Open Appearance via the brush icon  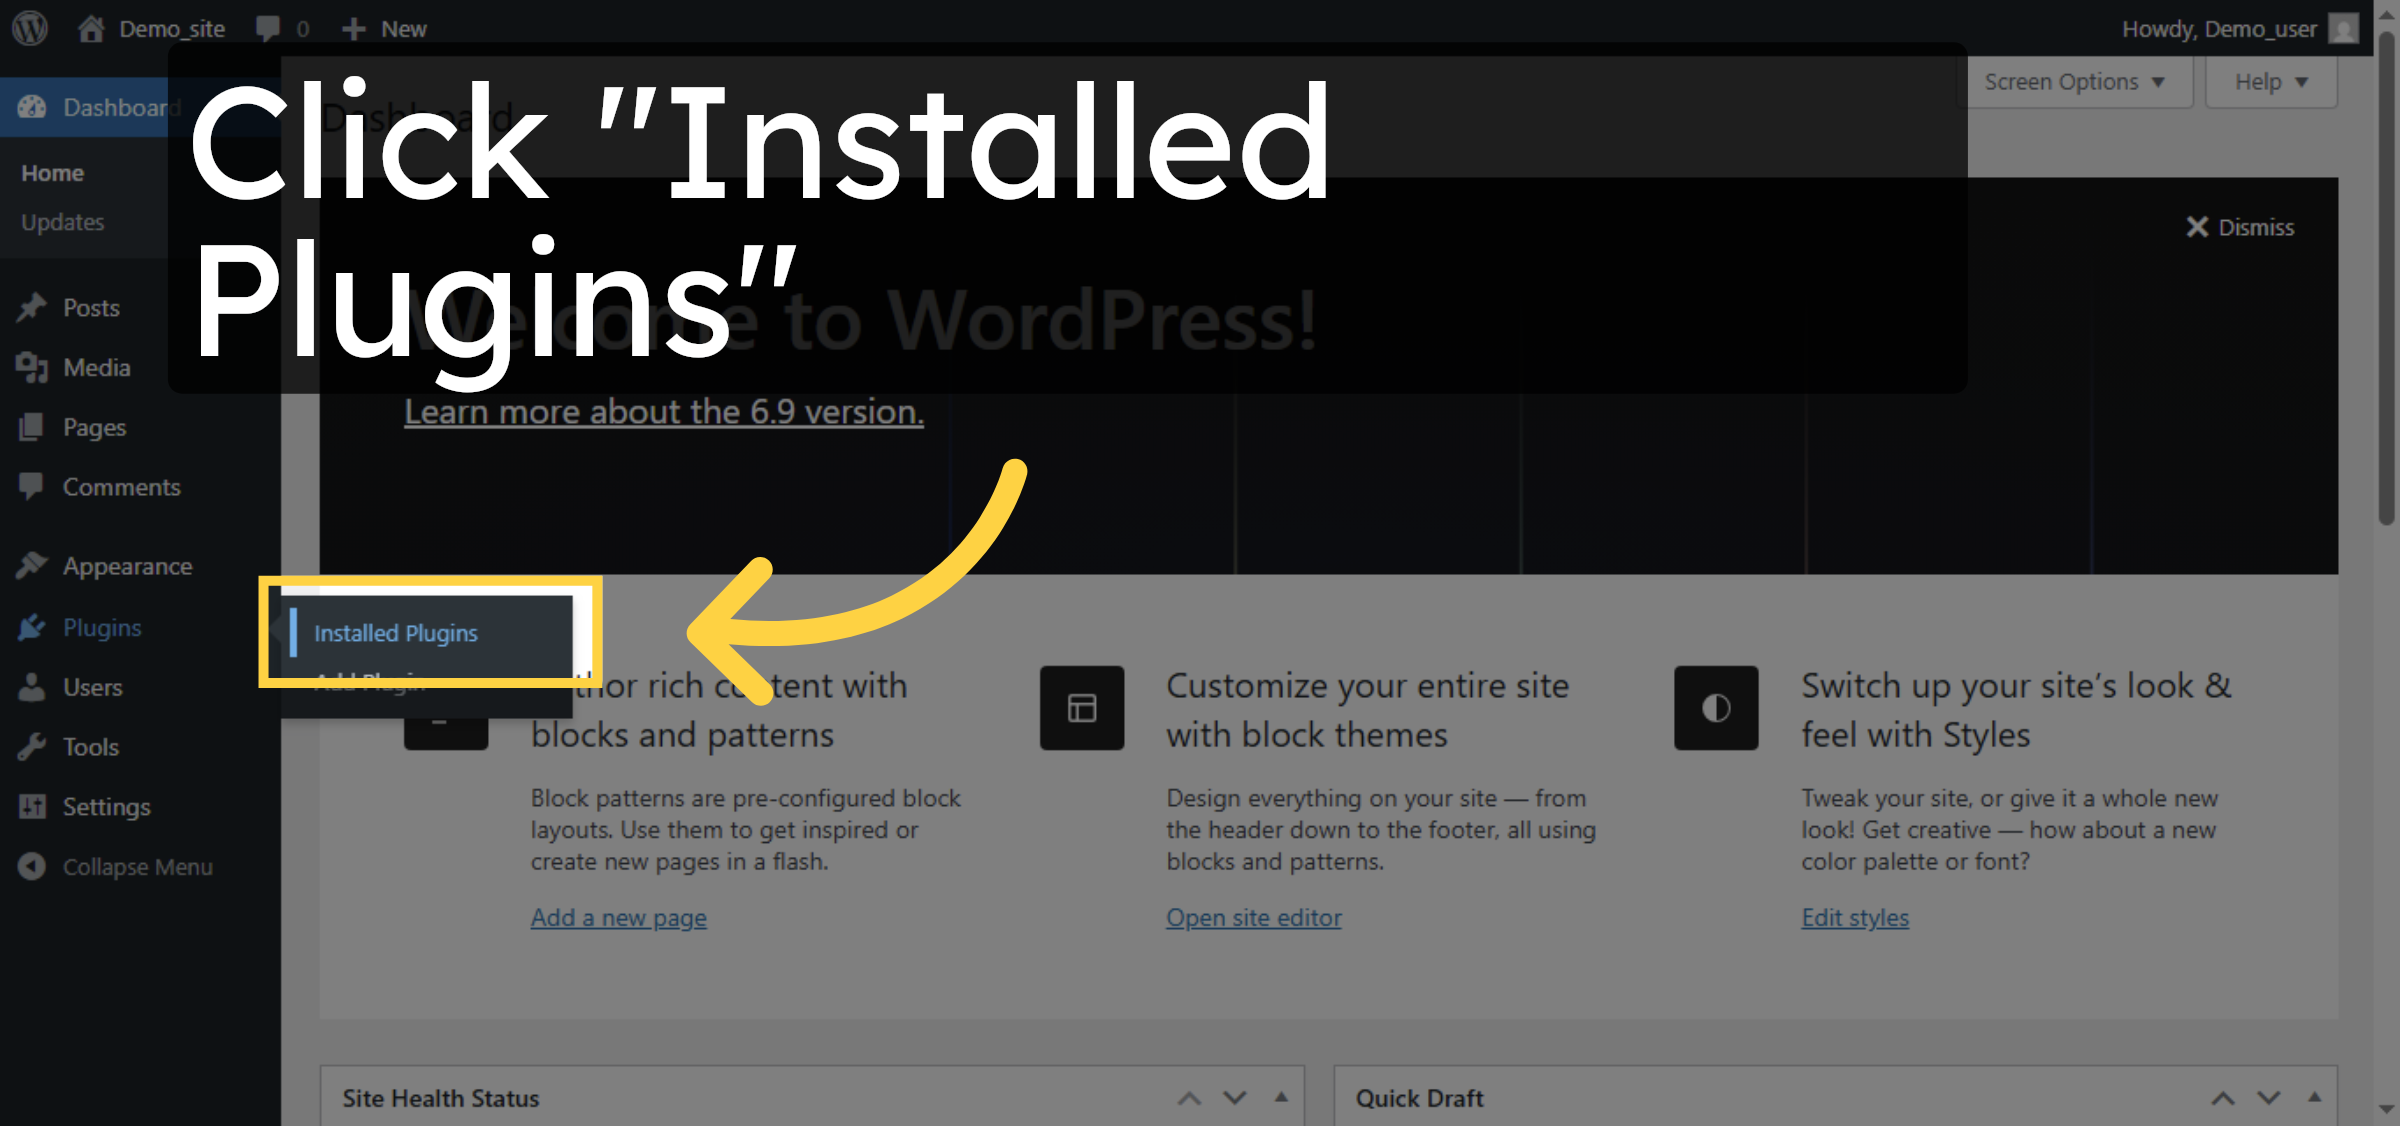pos(33,565)
